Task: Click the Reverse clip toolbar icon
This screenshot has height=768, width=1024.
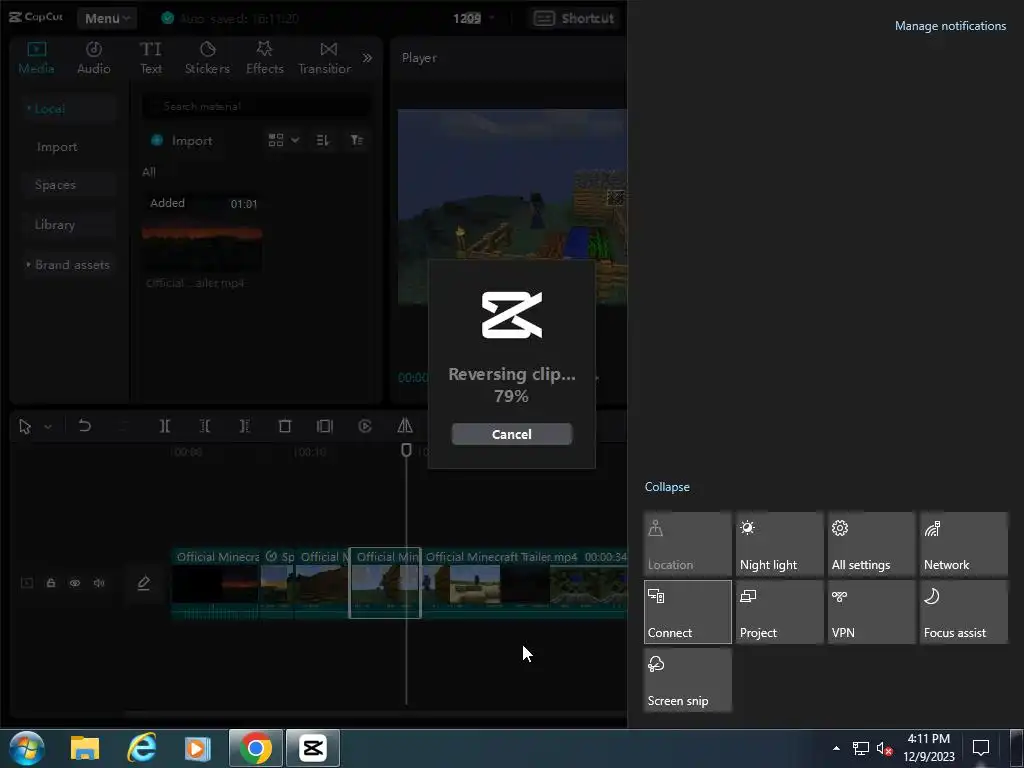Action: click(365, 426)
